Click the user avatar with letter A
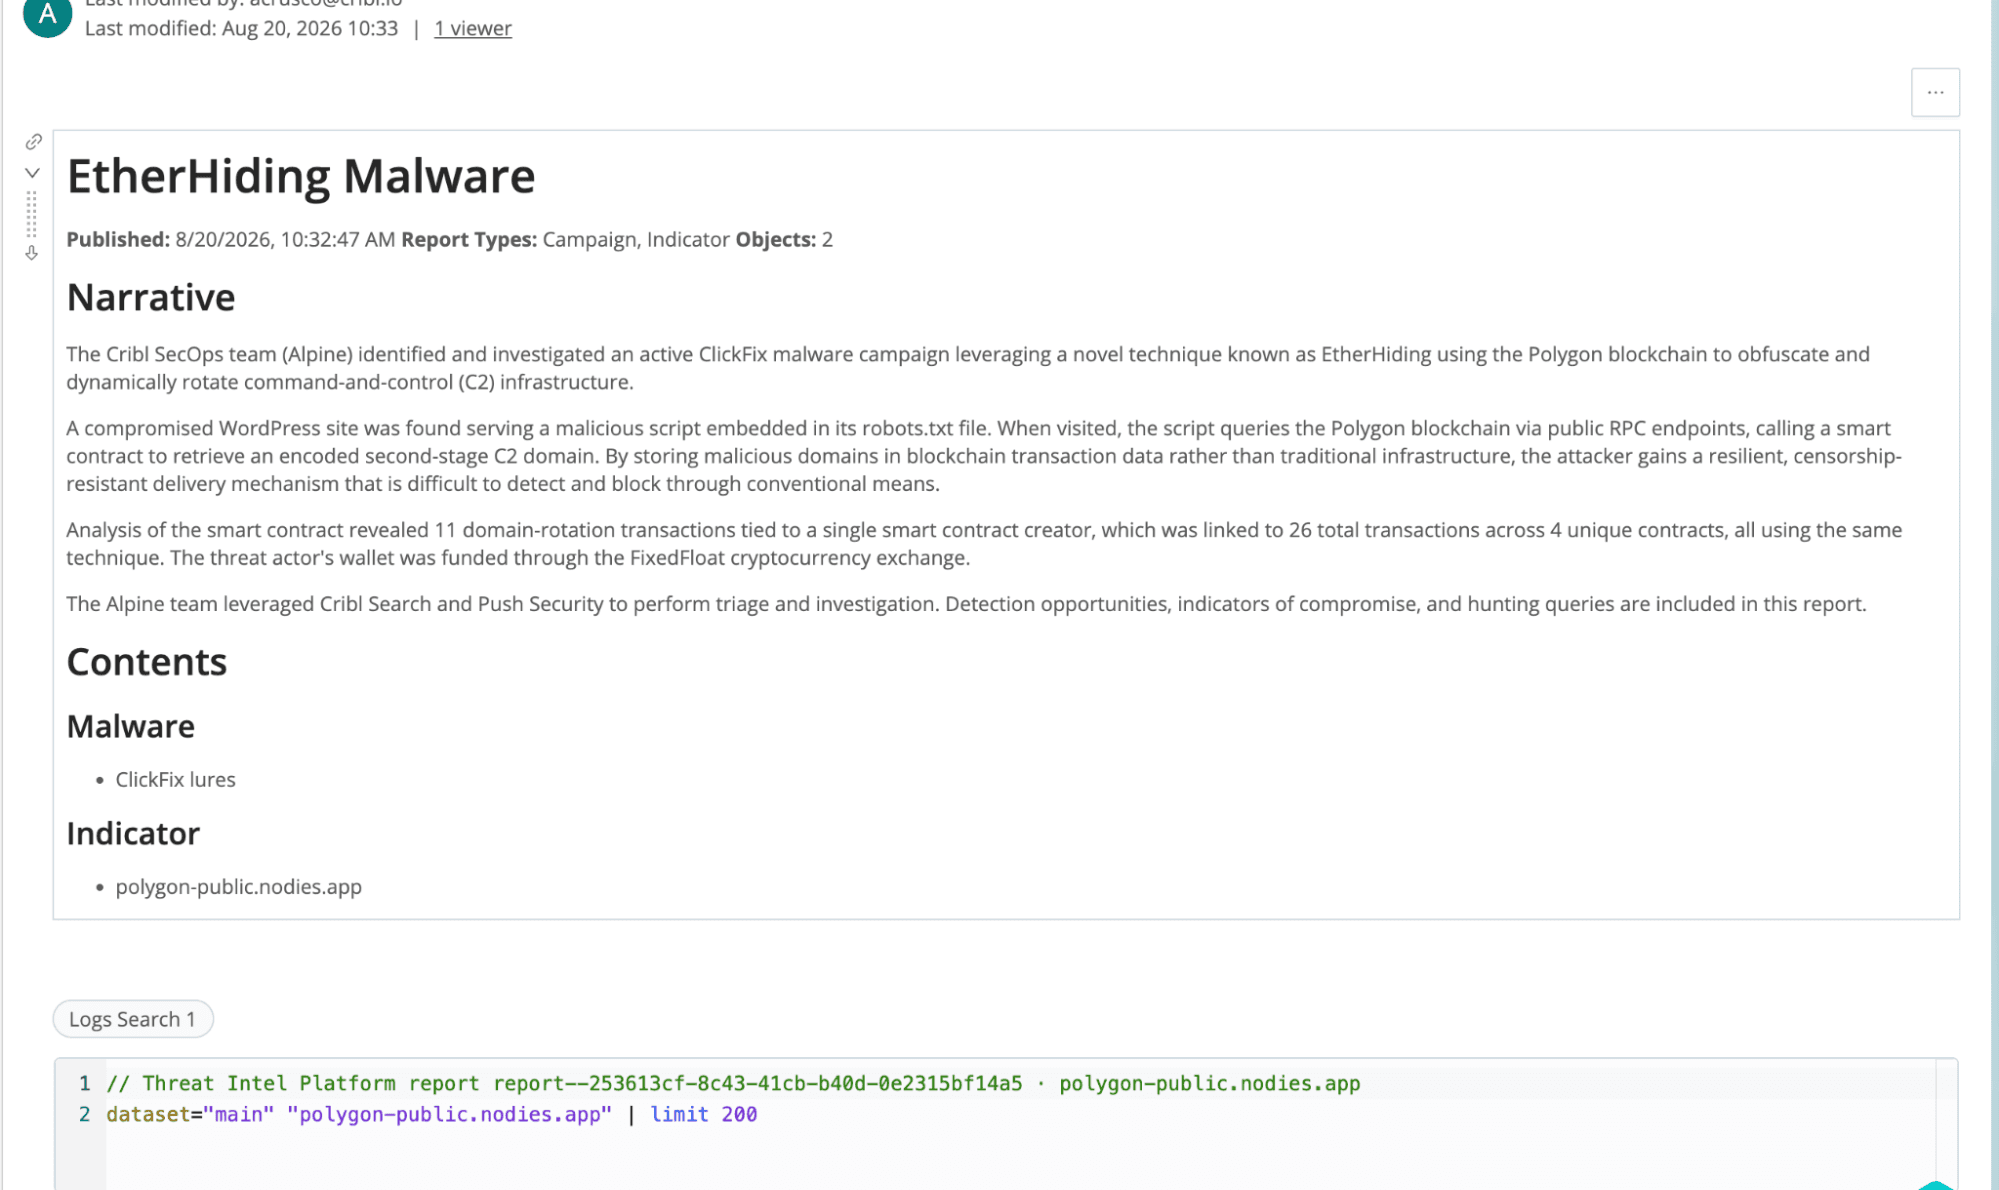Screen dimensions: 1999x1190 click(x=47, y=15)
